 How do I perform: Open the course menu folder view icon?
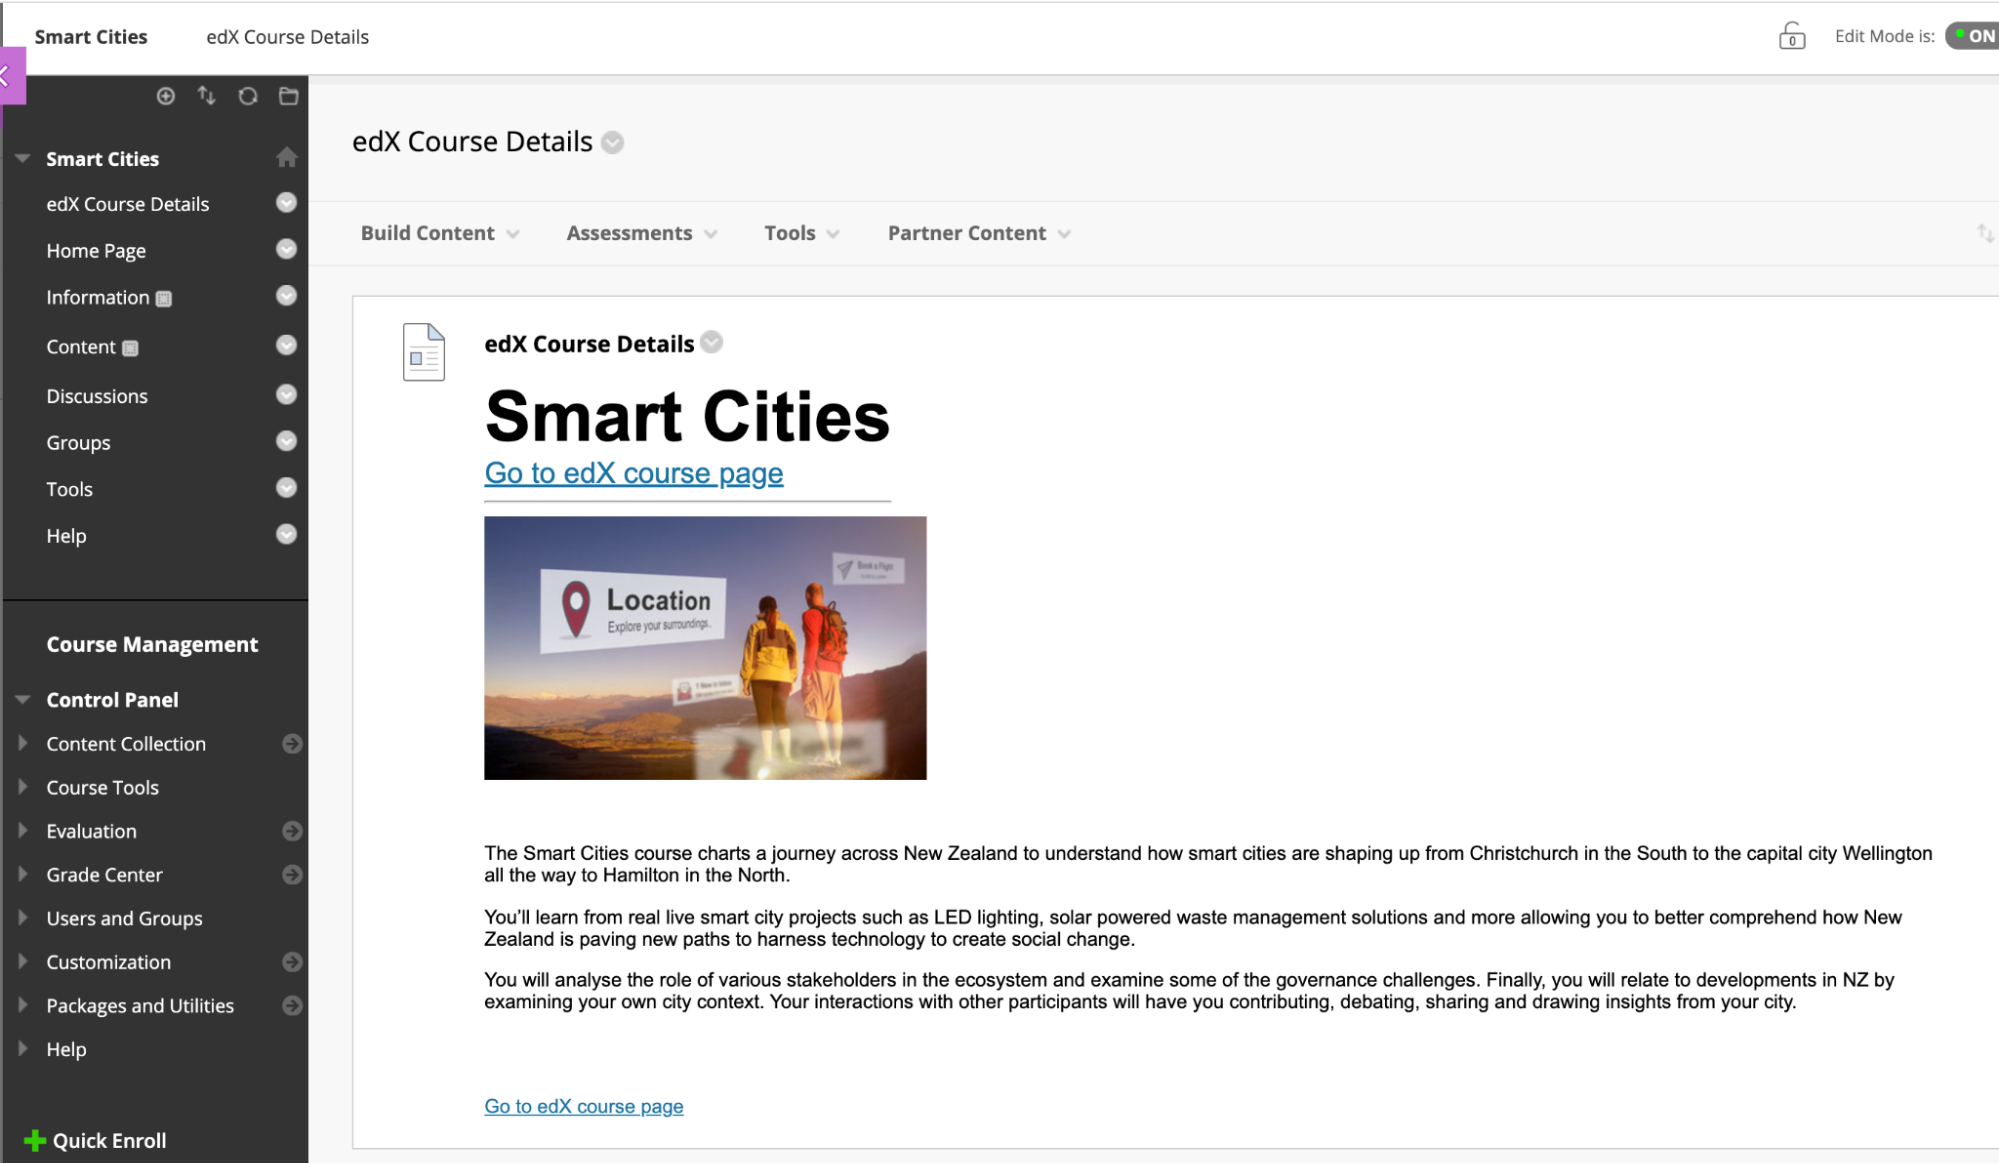pyautogui.click(x=289, y=96)
